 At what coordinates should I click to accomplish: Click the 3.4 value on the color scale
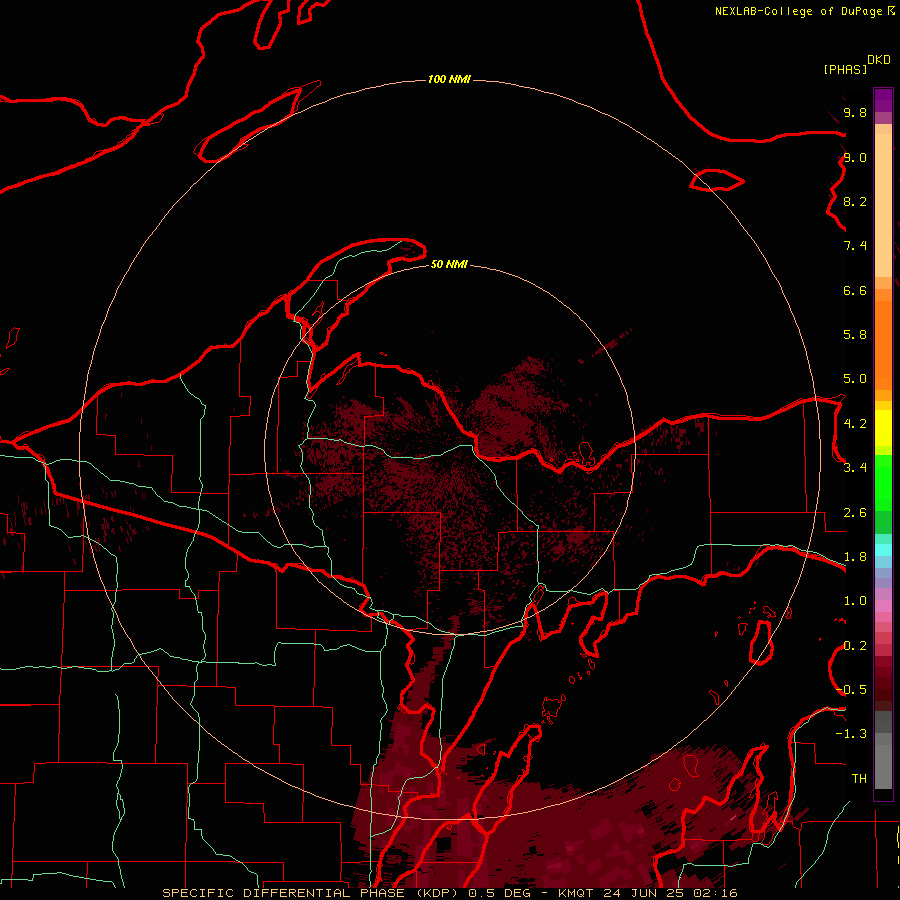[855, 468]
